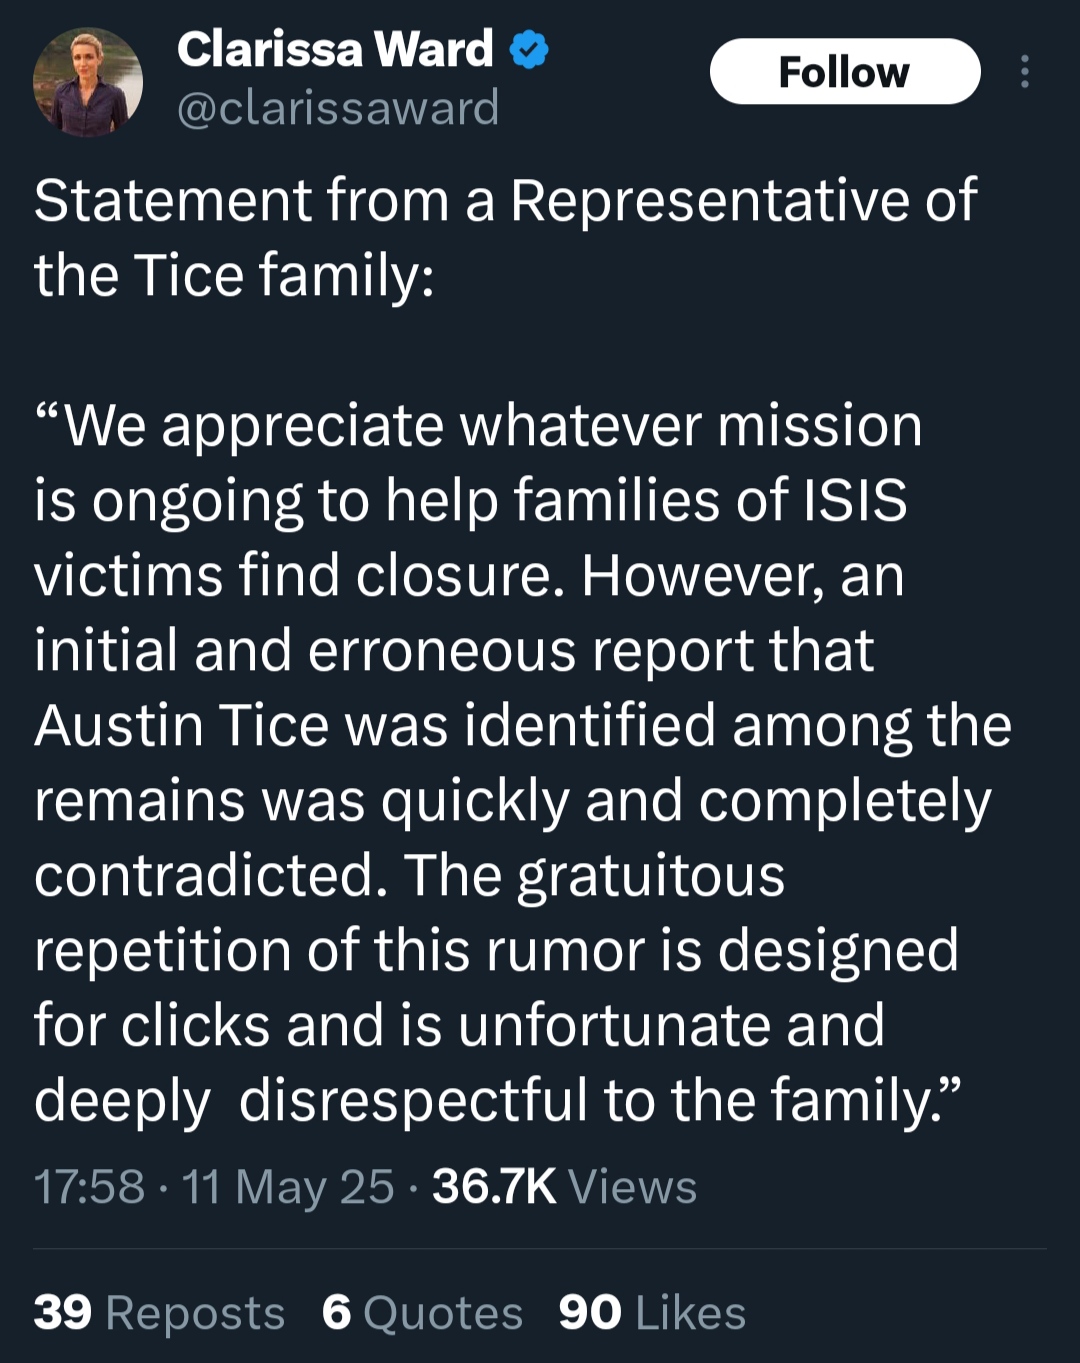Image resolution: width=1080 pixels, height=1363 pixels.
Task: Click the blue verified badge
Action: pyautogui.click(x=529, y=49)
